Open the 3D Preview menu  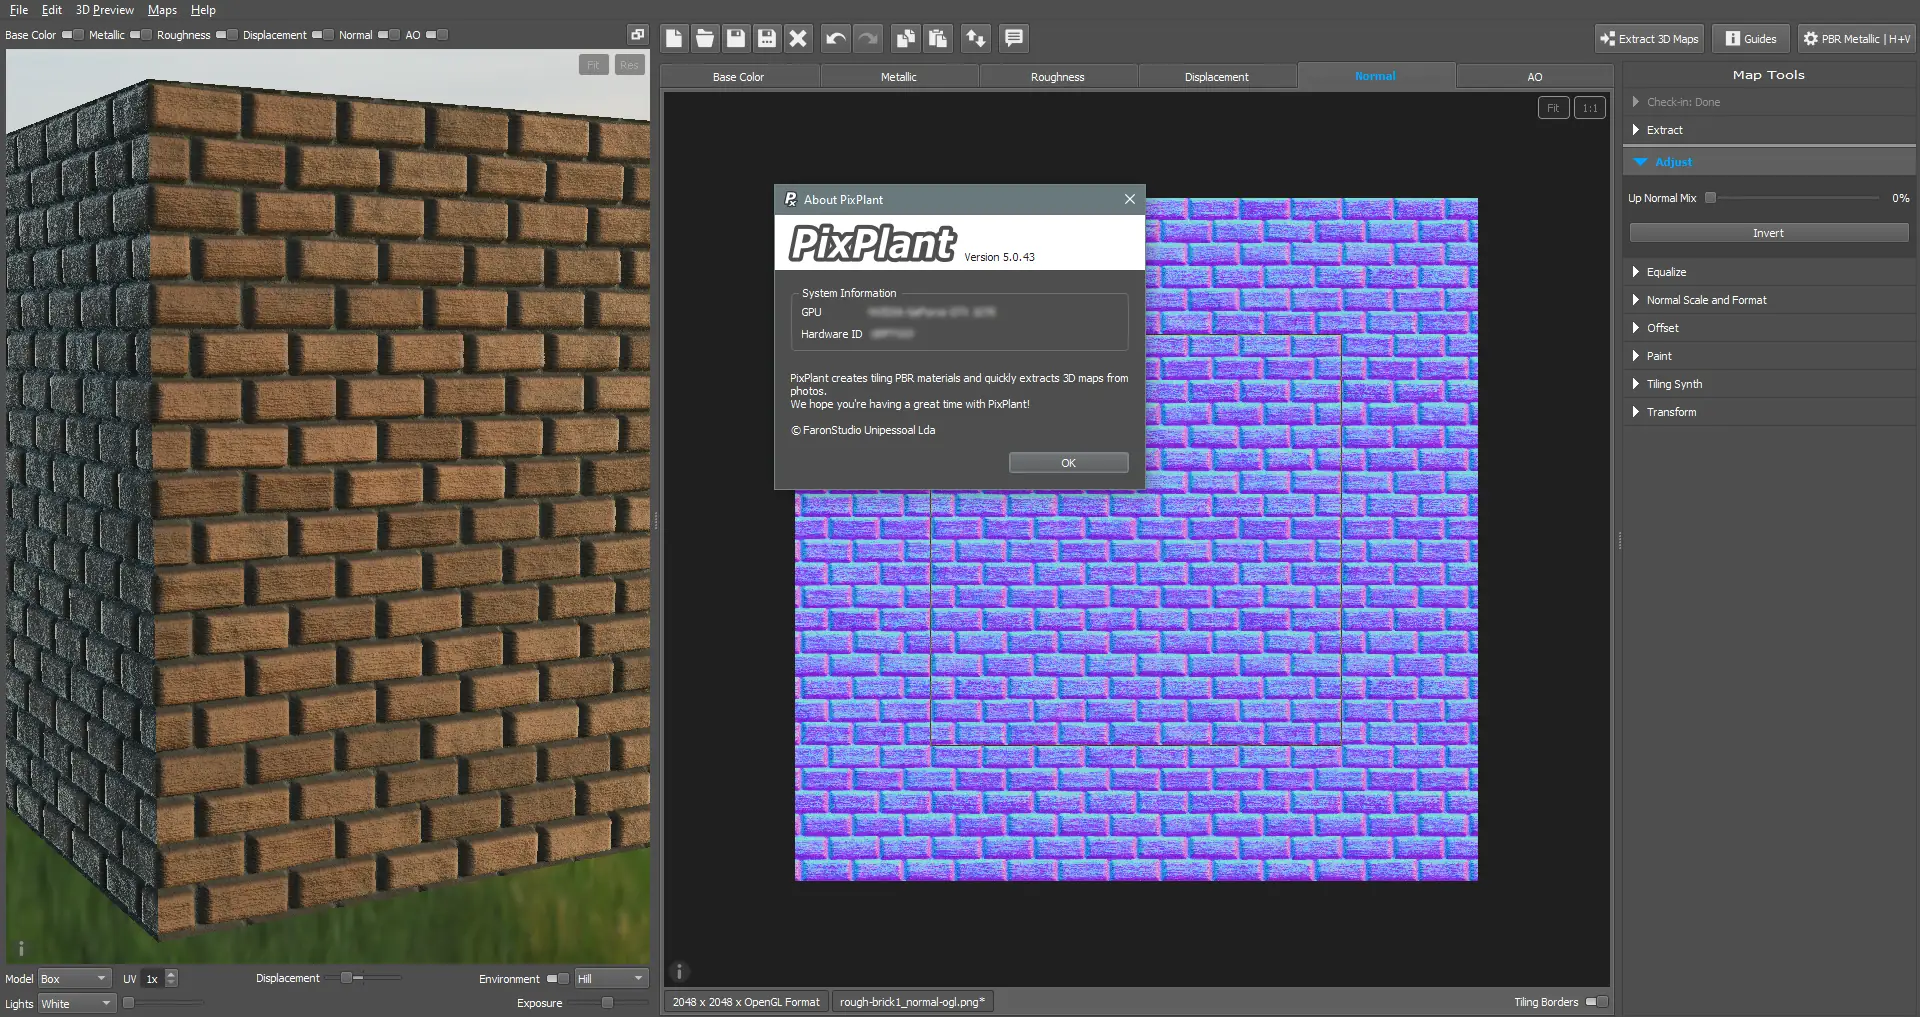[x=105, y=10]
